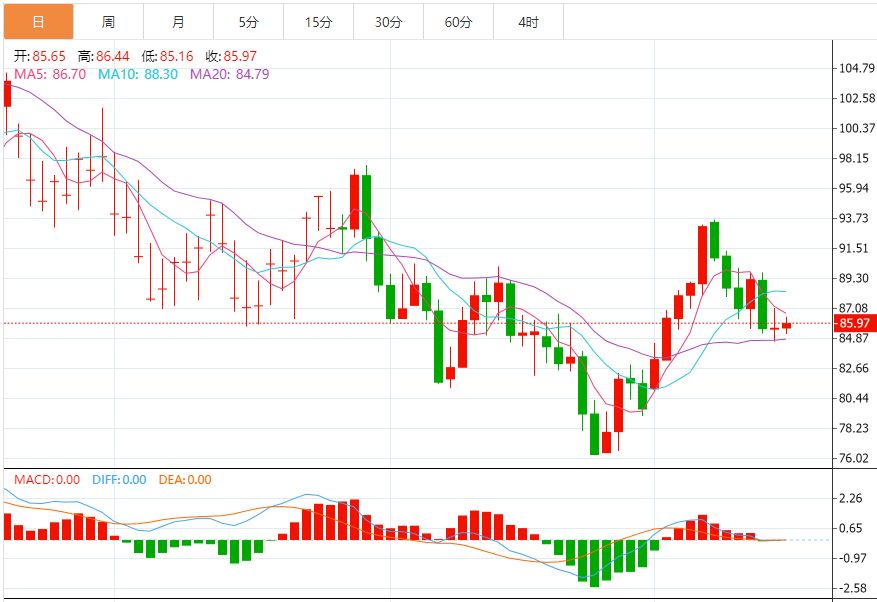Click the MACD value label
The image size is (877, 602).
coord(47,479)
